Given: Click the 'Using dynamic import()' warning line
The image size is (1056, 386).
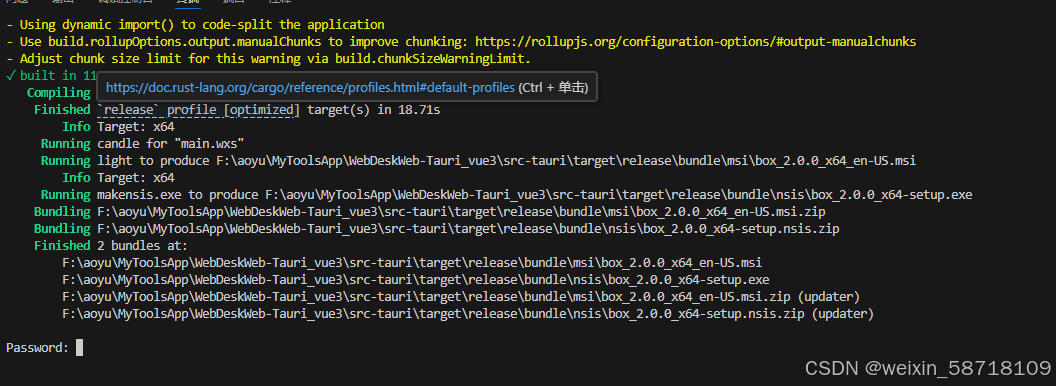Looking at the screenshot, I should (x=195, y=25).
